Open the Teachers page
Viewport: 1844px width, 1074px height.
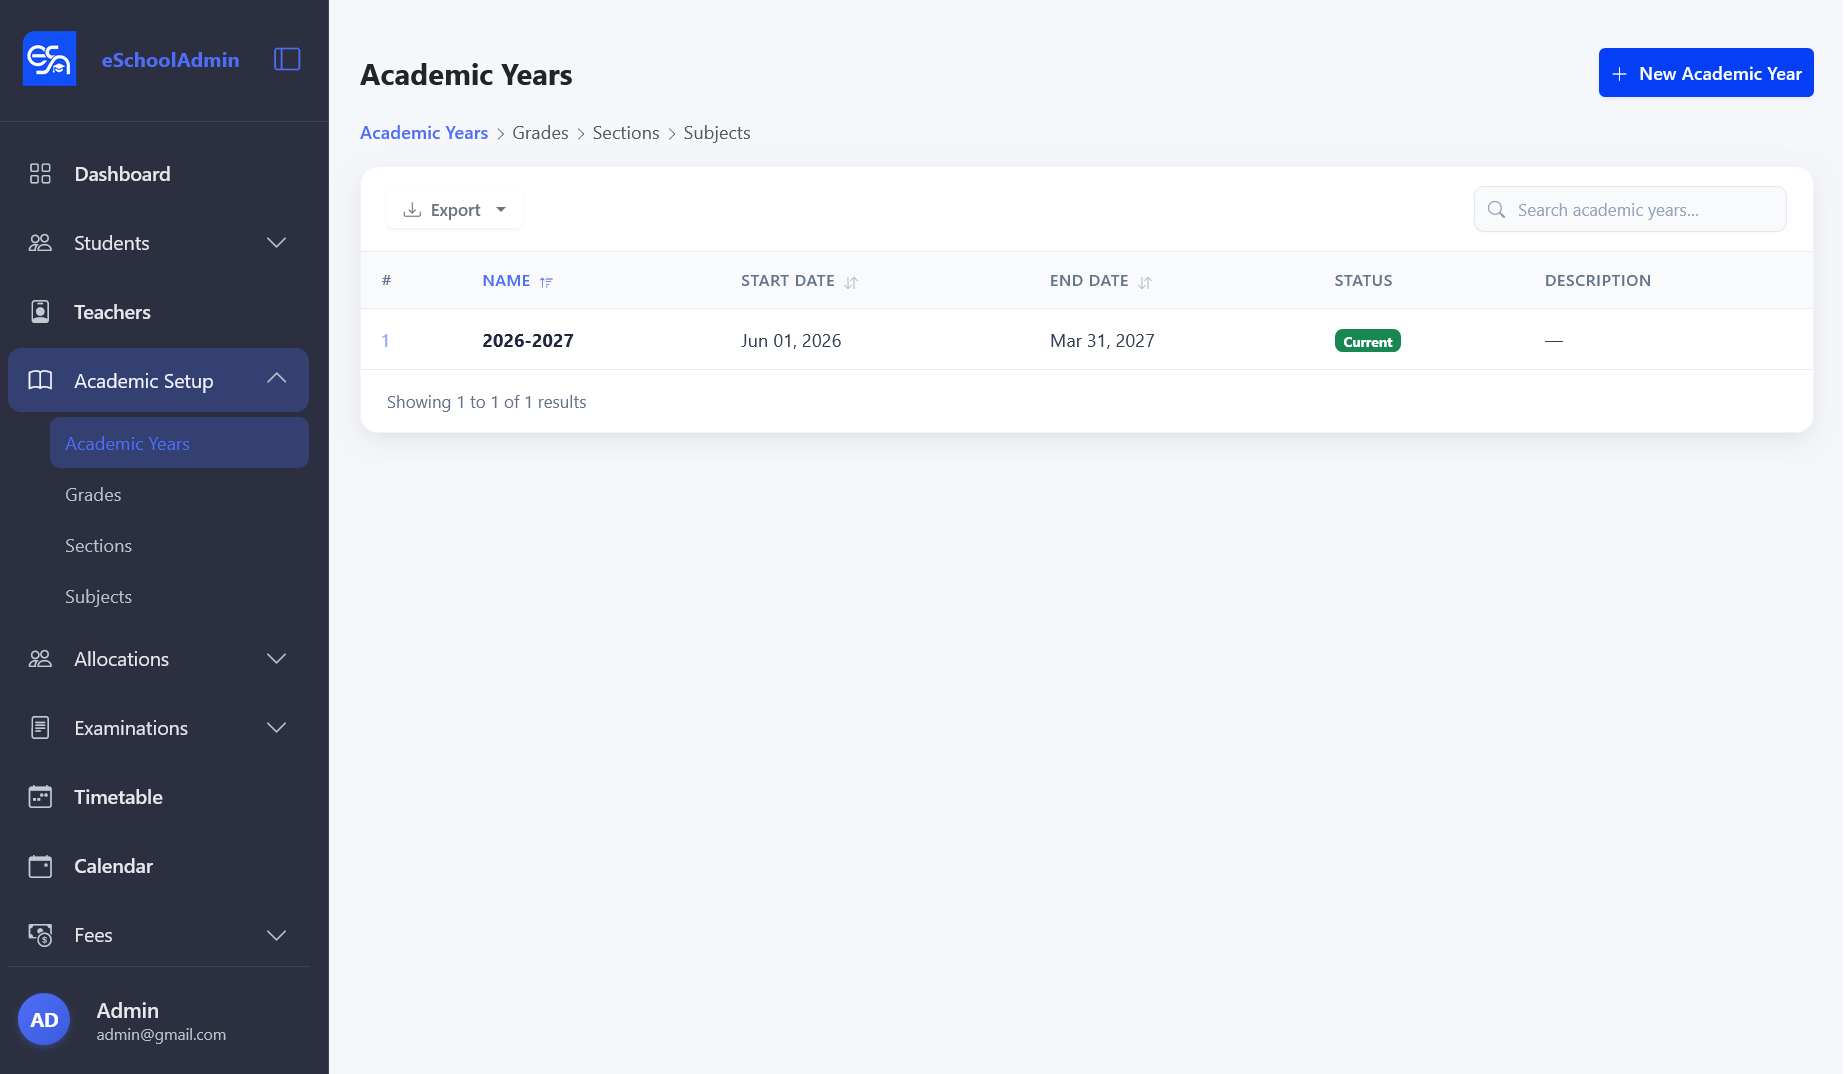[x=112, y=312]
